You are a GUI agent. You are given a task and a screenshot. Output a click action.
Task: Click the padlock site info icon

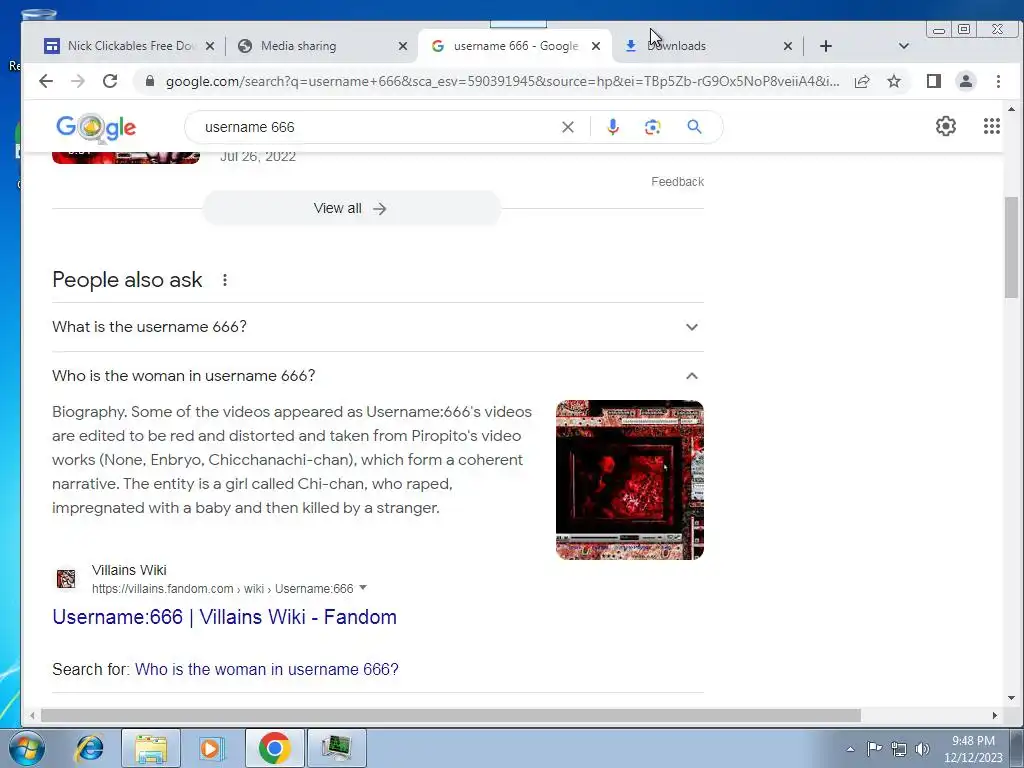pos(150,81)
